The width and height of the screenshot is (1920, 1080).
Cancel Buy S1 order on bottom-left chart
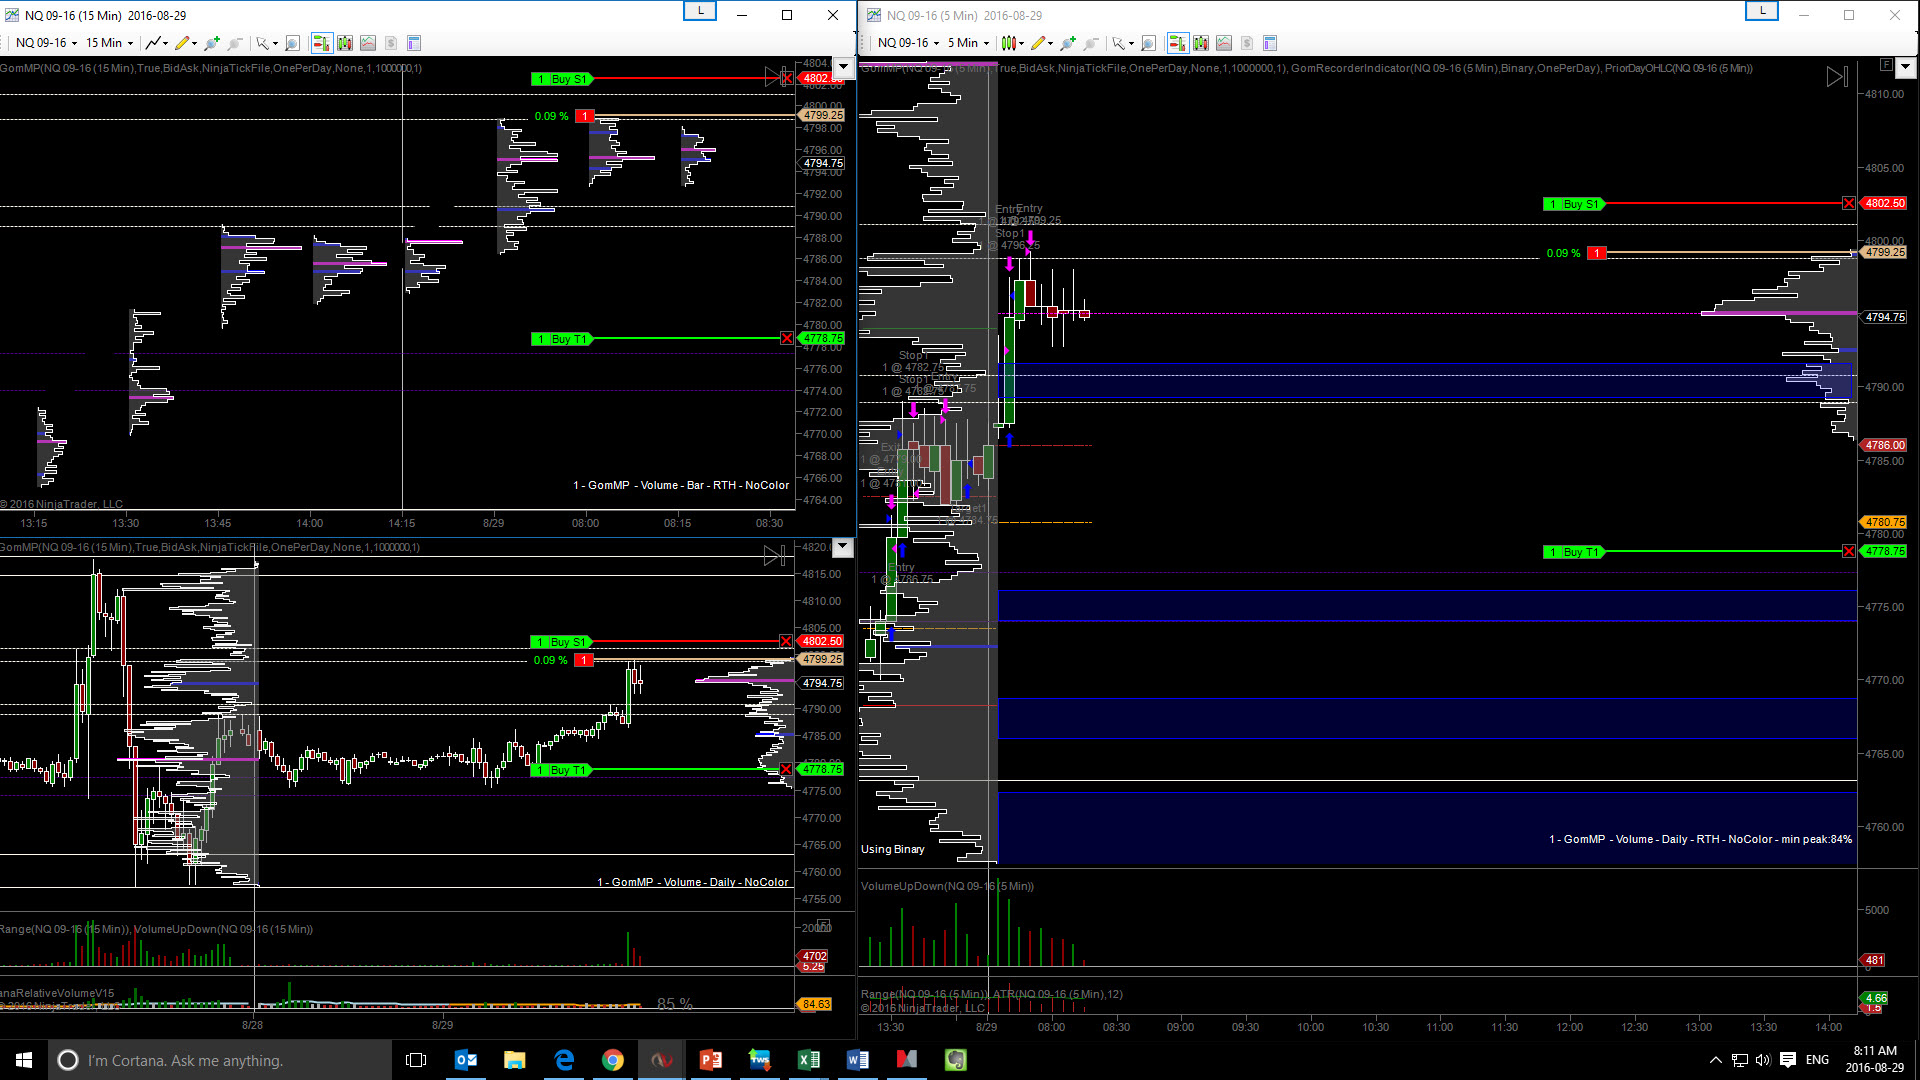point(786,641)
